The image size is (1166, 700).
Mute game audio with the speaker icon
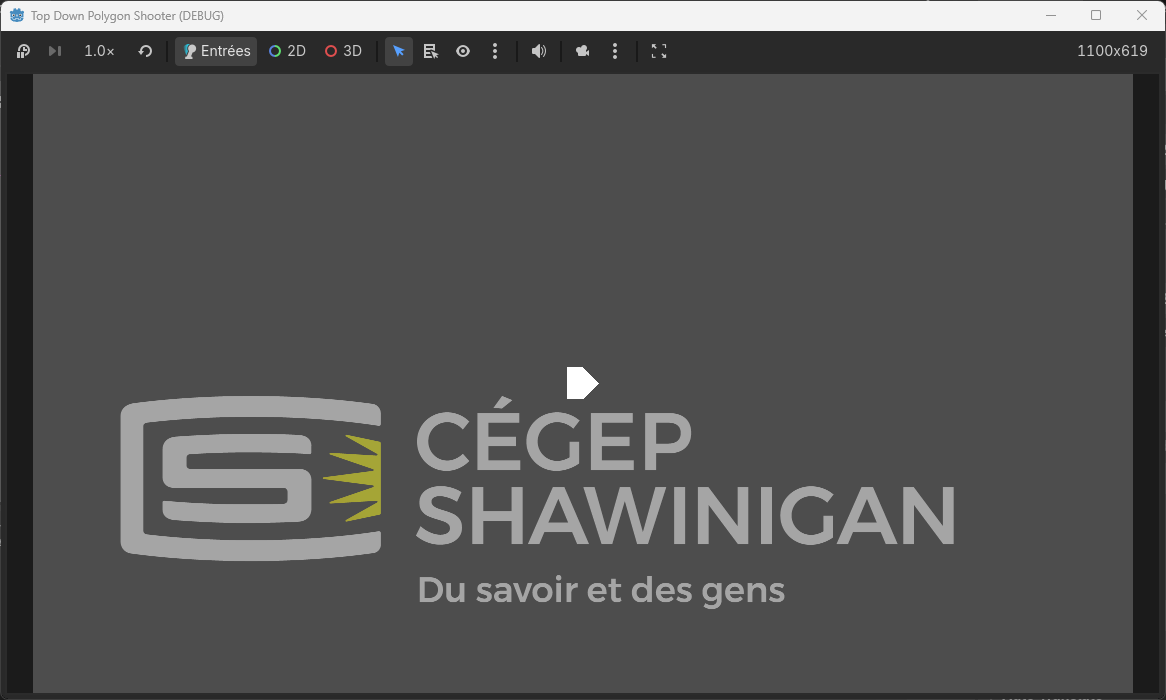539,51
